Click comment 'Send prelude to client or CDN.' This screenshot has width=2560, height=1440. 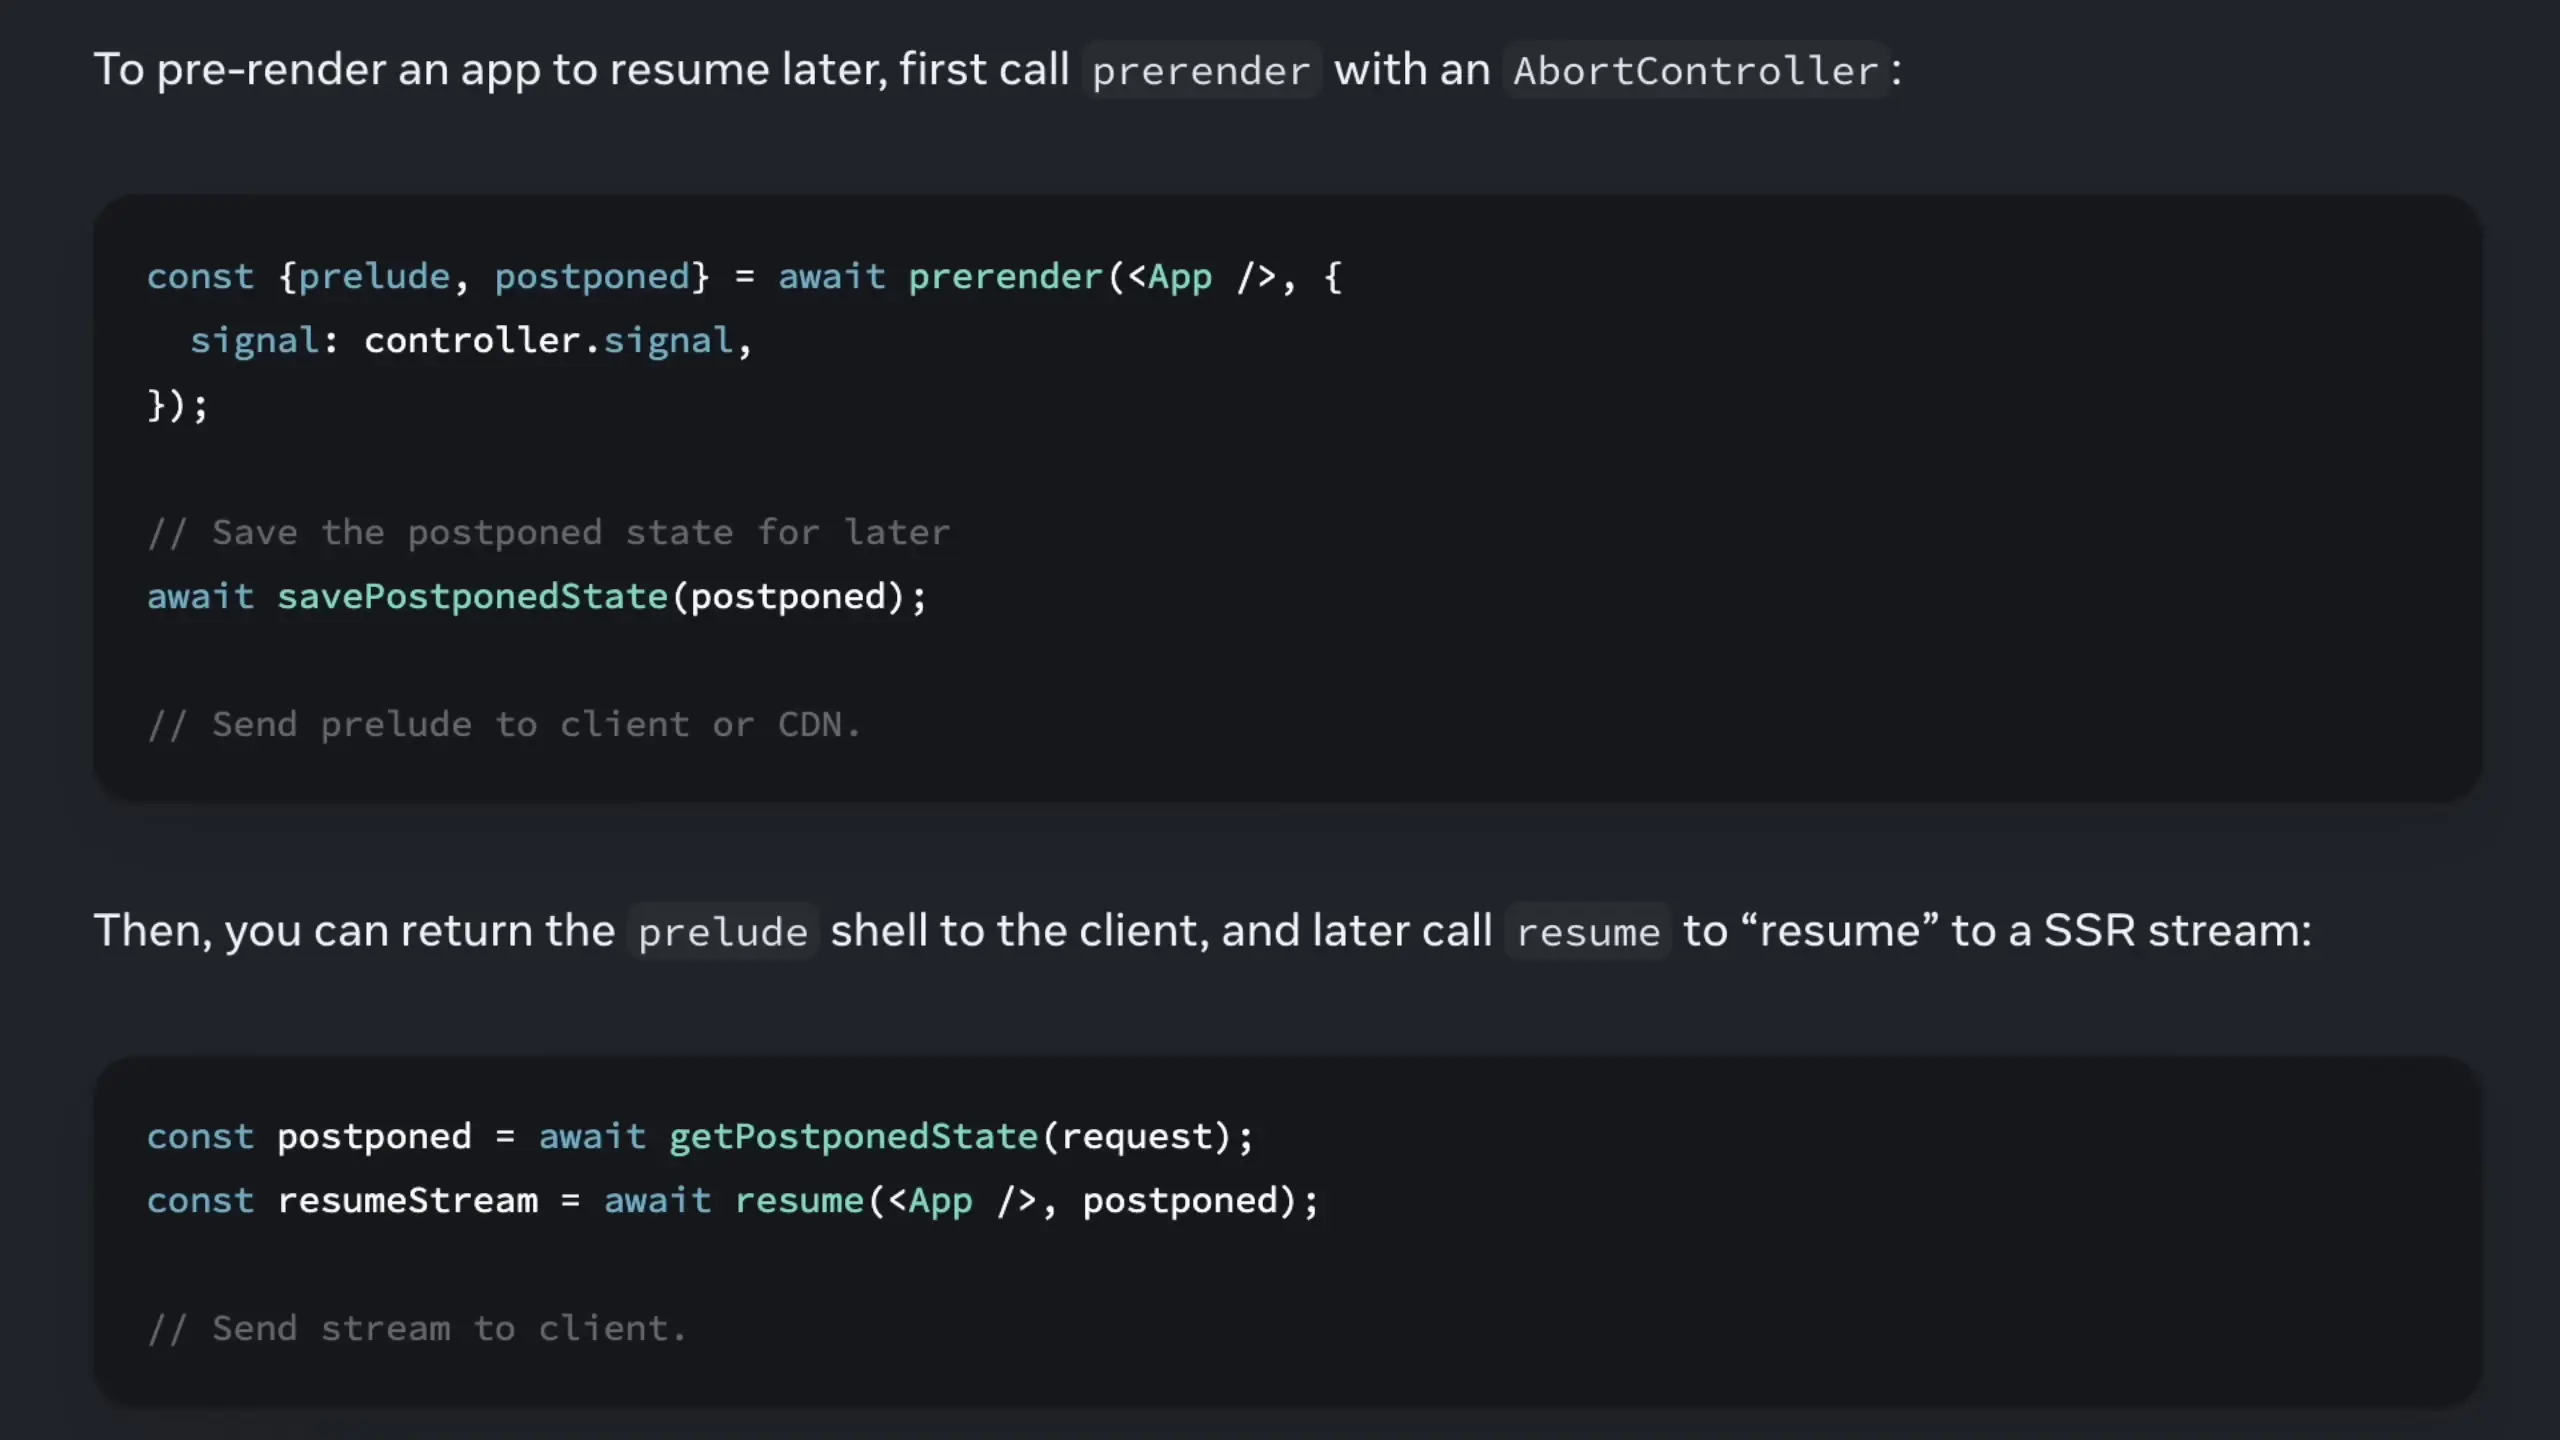click(505, 725)
